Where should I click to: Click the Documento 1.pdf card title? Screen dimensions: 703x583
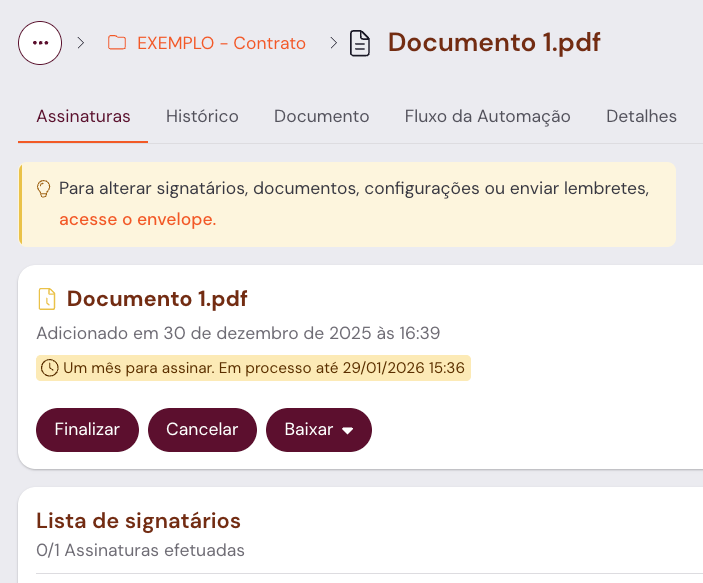(157, 298)
